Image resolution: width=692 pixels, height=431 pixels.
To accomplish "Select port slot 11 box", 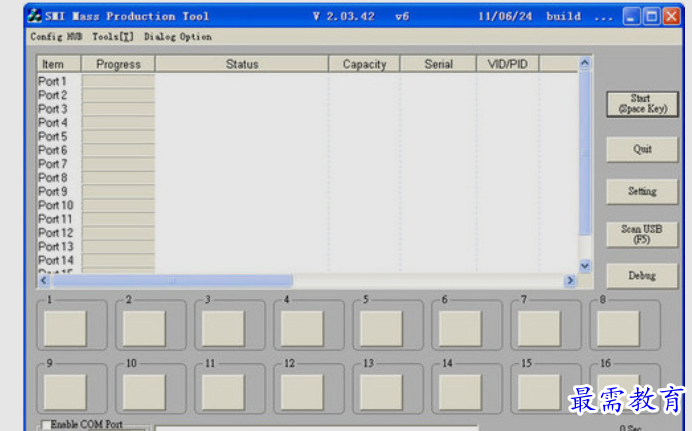I will (x=223, y=392).
